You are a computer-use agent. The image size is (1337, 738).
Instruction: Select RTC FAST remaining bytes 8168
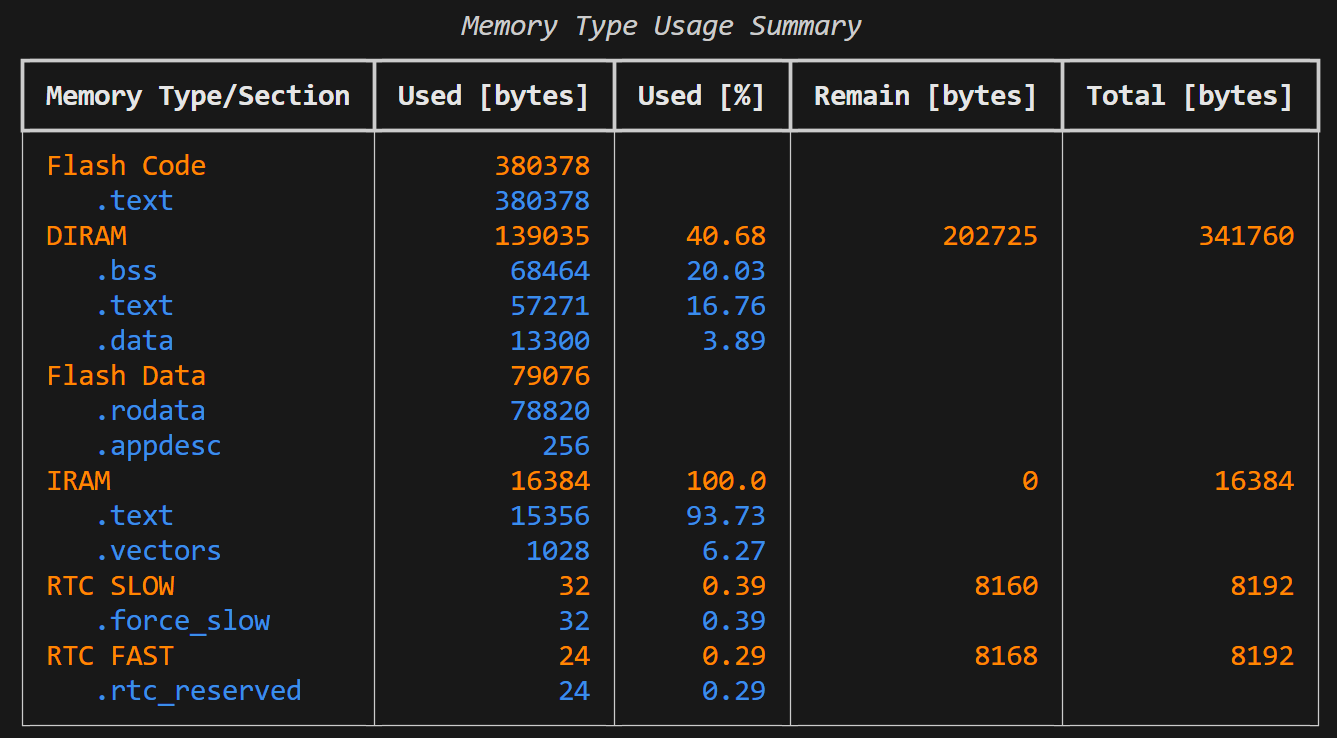(x=1006, y=656)
